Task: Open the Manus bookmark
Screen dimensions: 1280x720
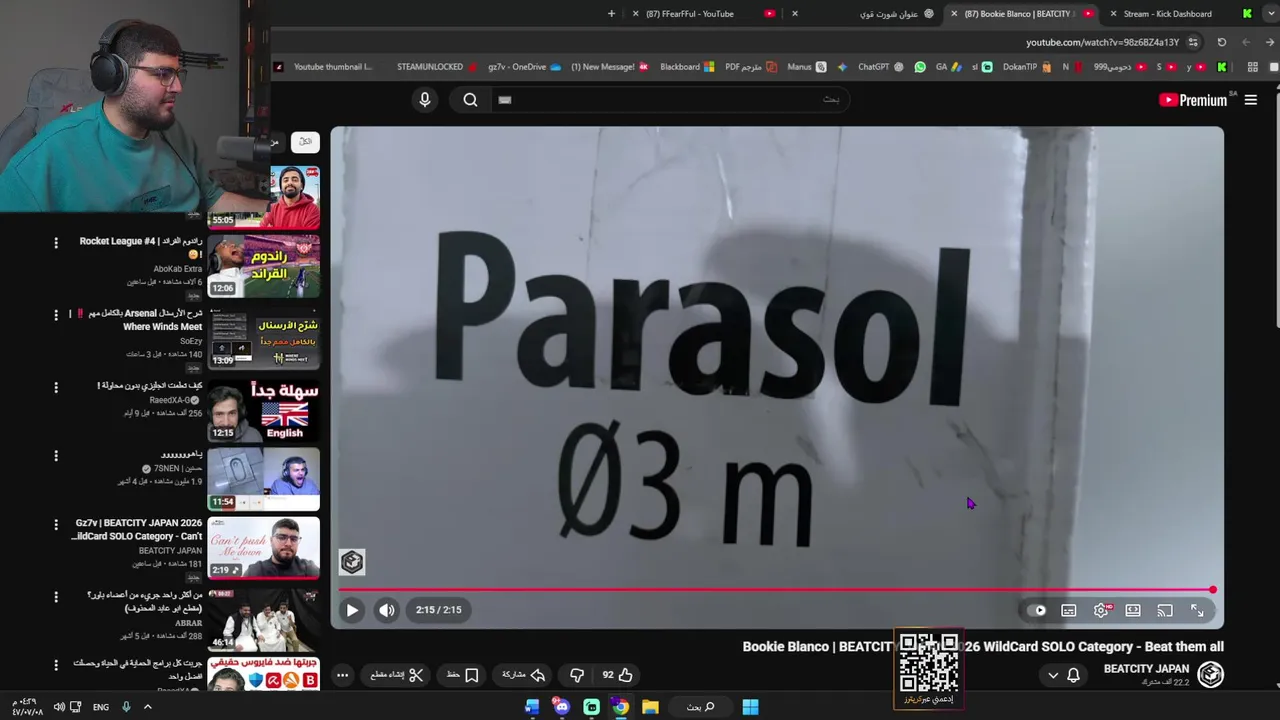Action: 806,67
